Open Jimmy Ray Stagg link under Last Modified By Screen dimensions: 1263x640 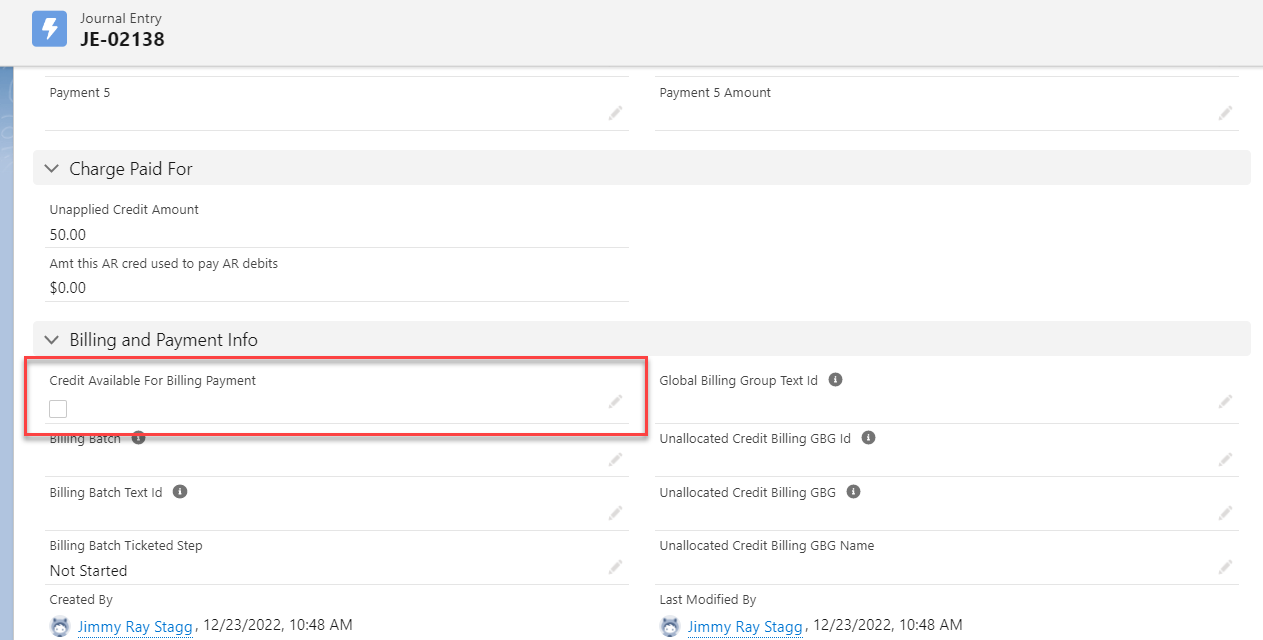coord(744,626)
